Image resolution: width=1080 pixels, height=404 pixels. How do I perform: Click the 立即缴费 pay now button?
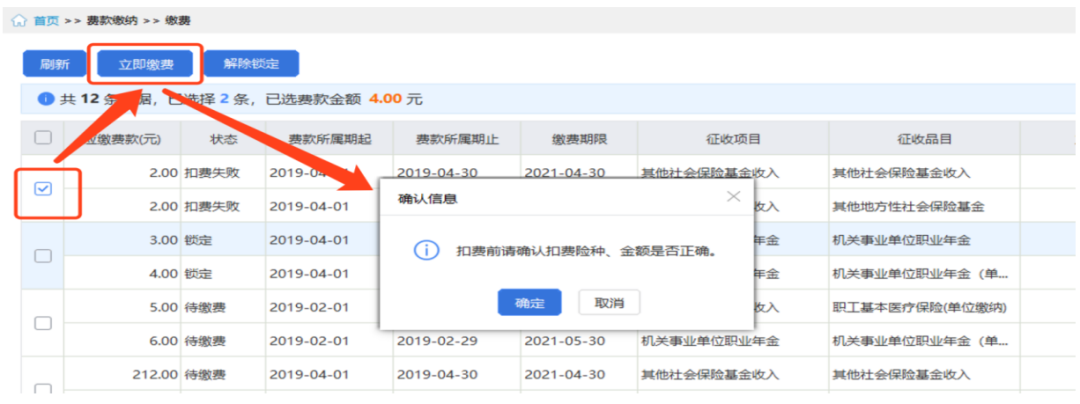[146, 64]
